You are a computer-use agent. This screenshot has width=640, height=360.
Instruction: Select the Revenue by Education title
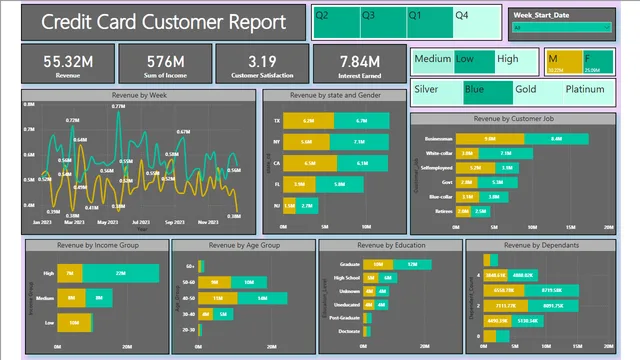tap(391, 245)
